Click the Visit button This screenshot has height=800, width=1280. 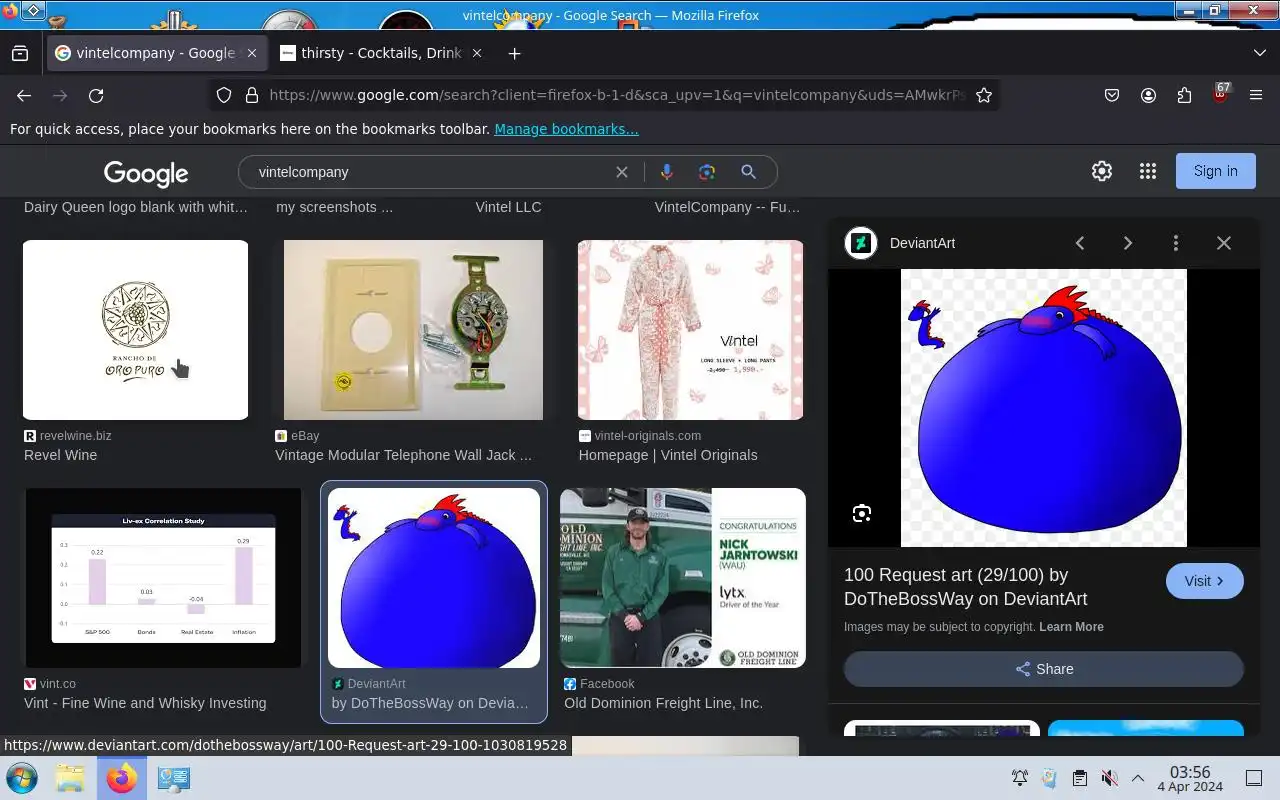pyautogui.click(x=1204, y=581)
